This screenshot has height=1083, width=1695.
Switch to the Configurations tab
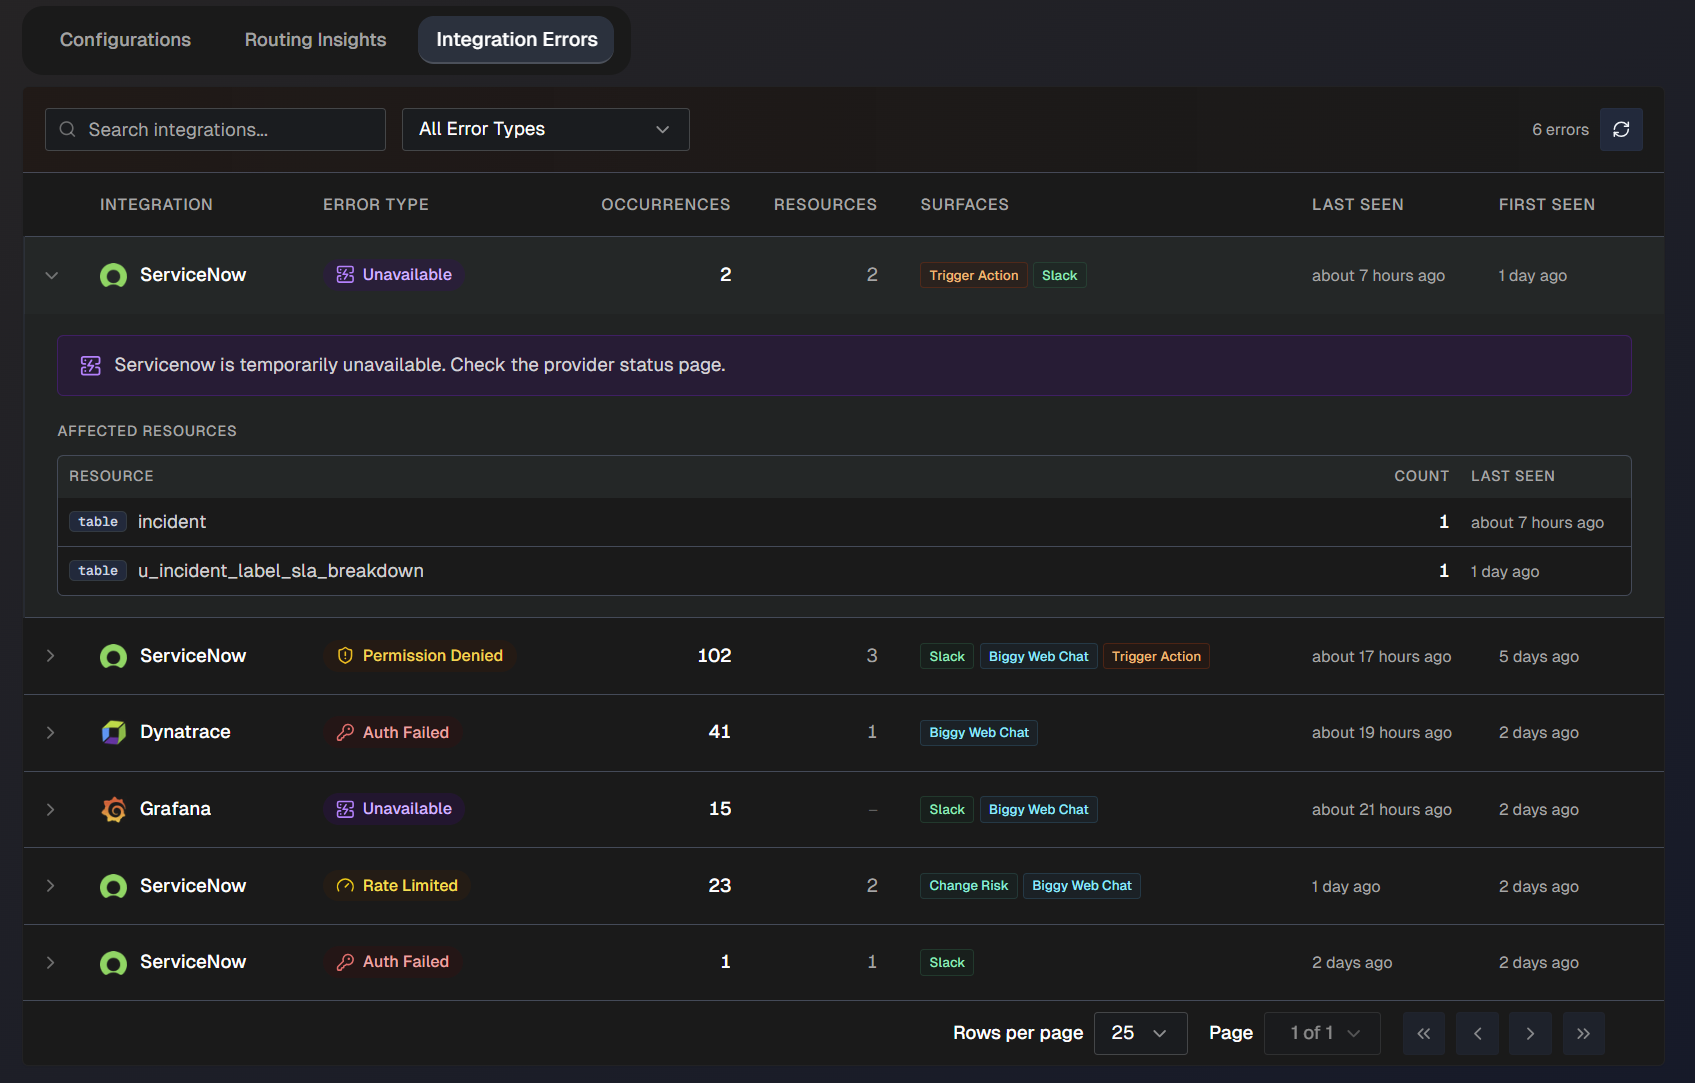[125, 40]
